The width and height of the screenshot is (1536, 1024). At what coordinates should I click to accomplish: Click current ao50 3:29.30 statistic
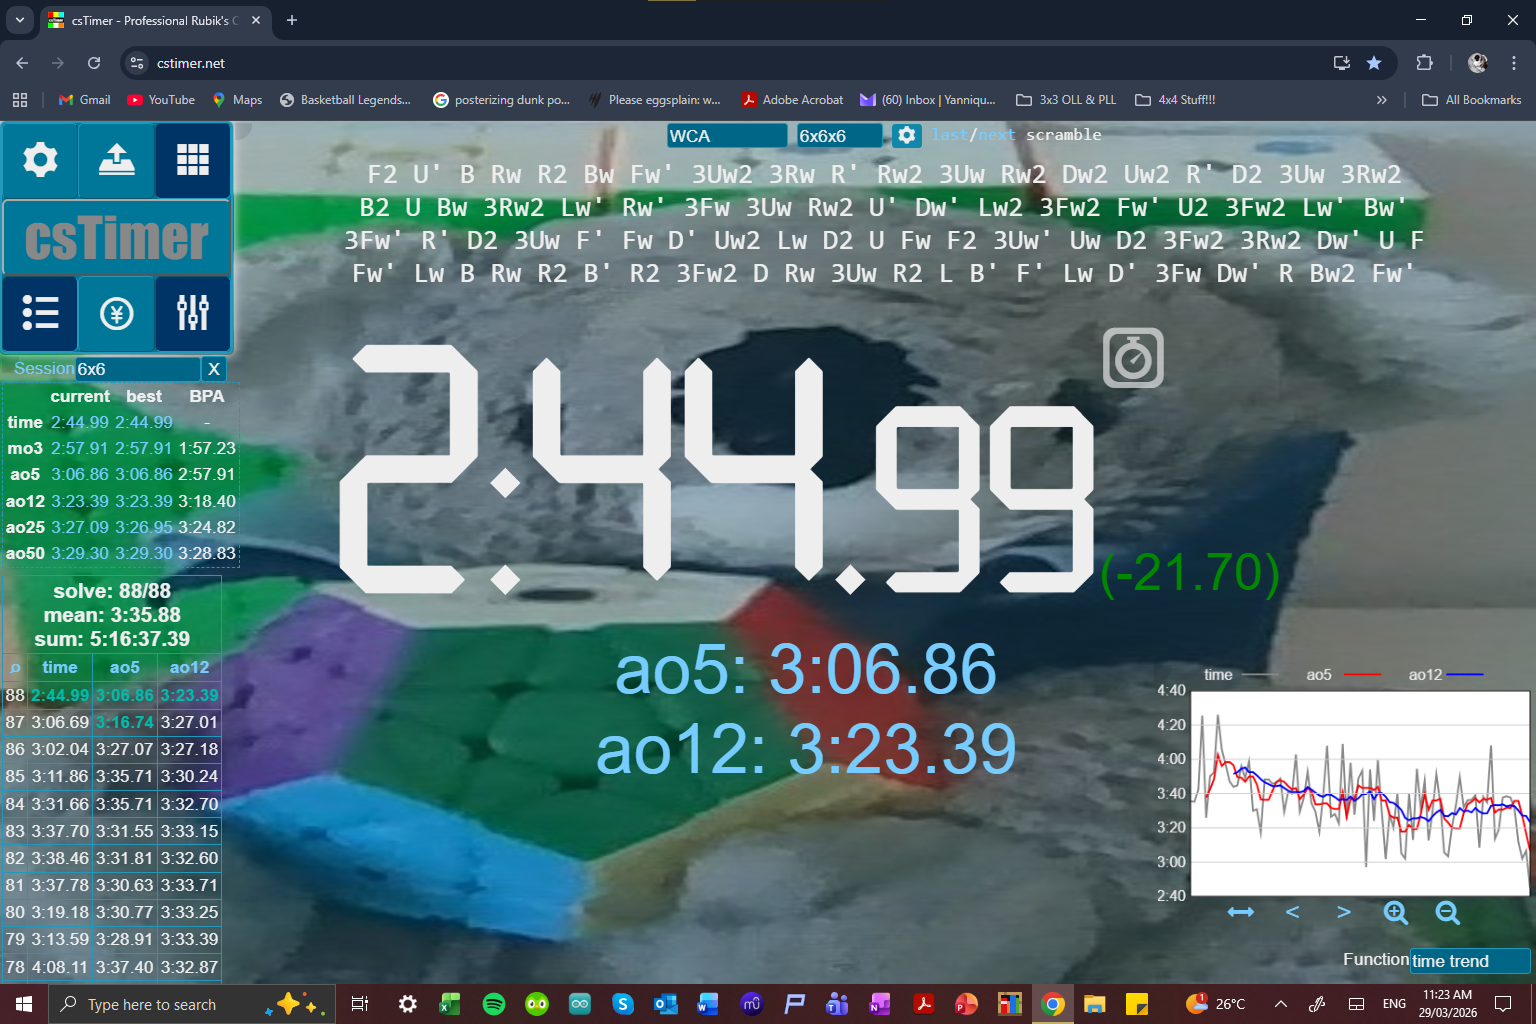(80, 553)
